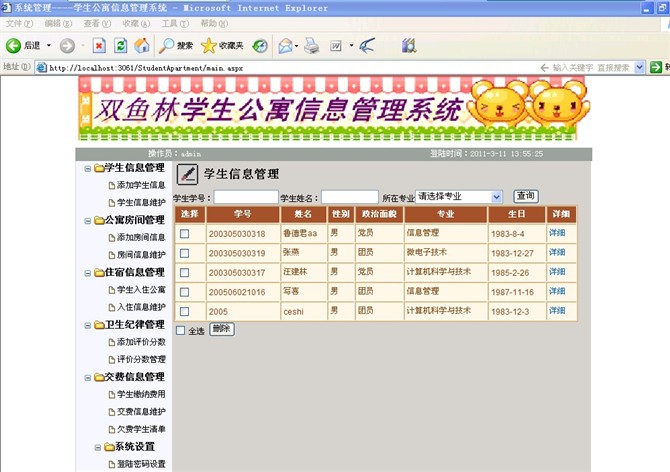670x472 pixels.
Task: Open the 查看 menu
Action: [x=97, y=23]
